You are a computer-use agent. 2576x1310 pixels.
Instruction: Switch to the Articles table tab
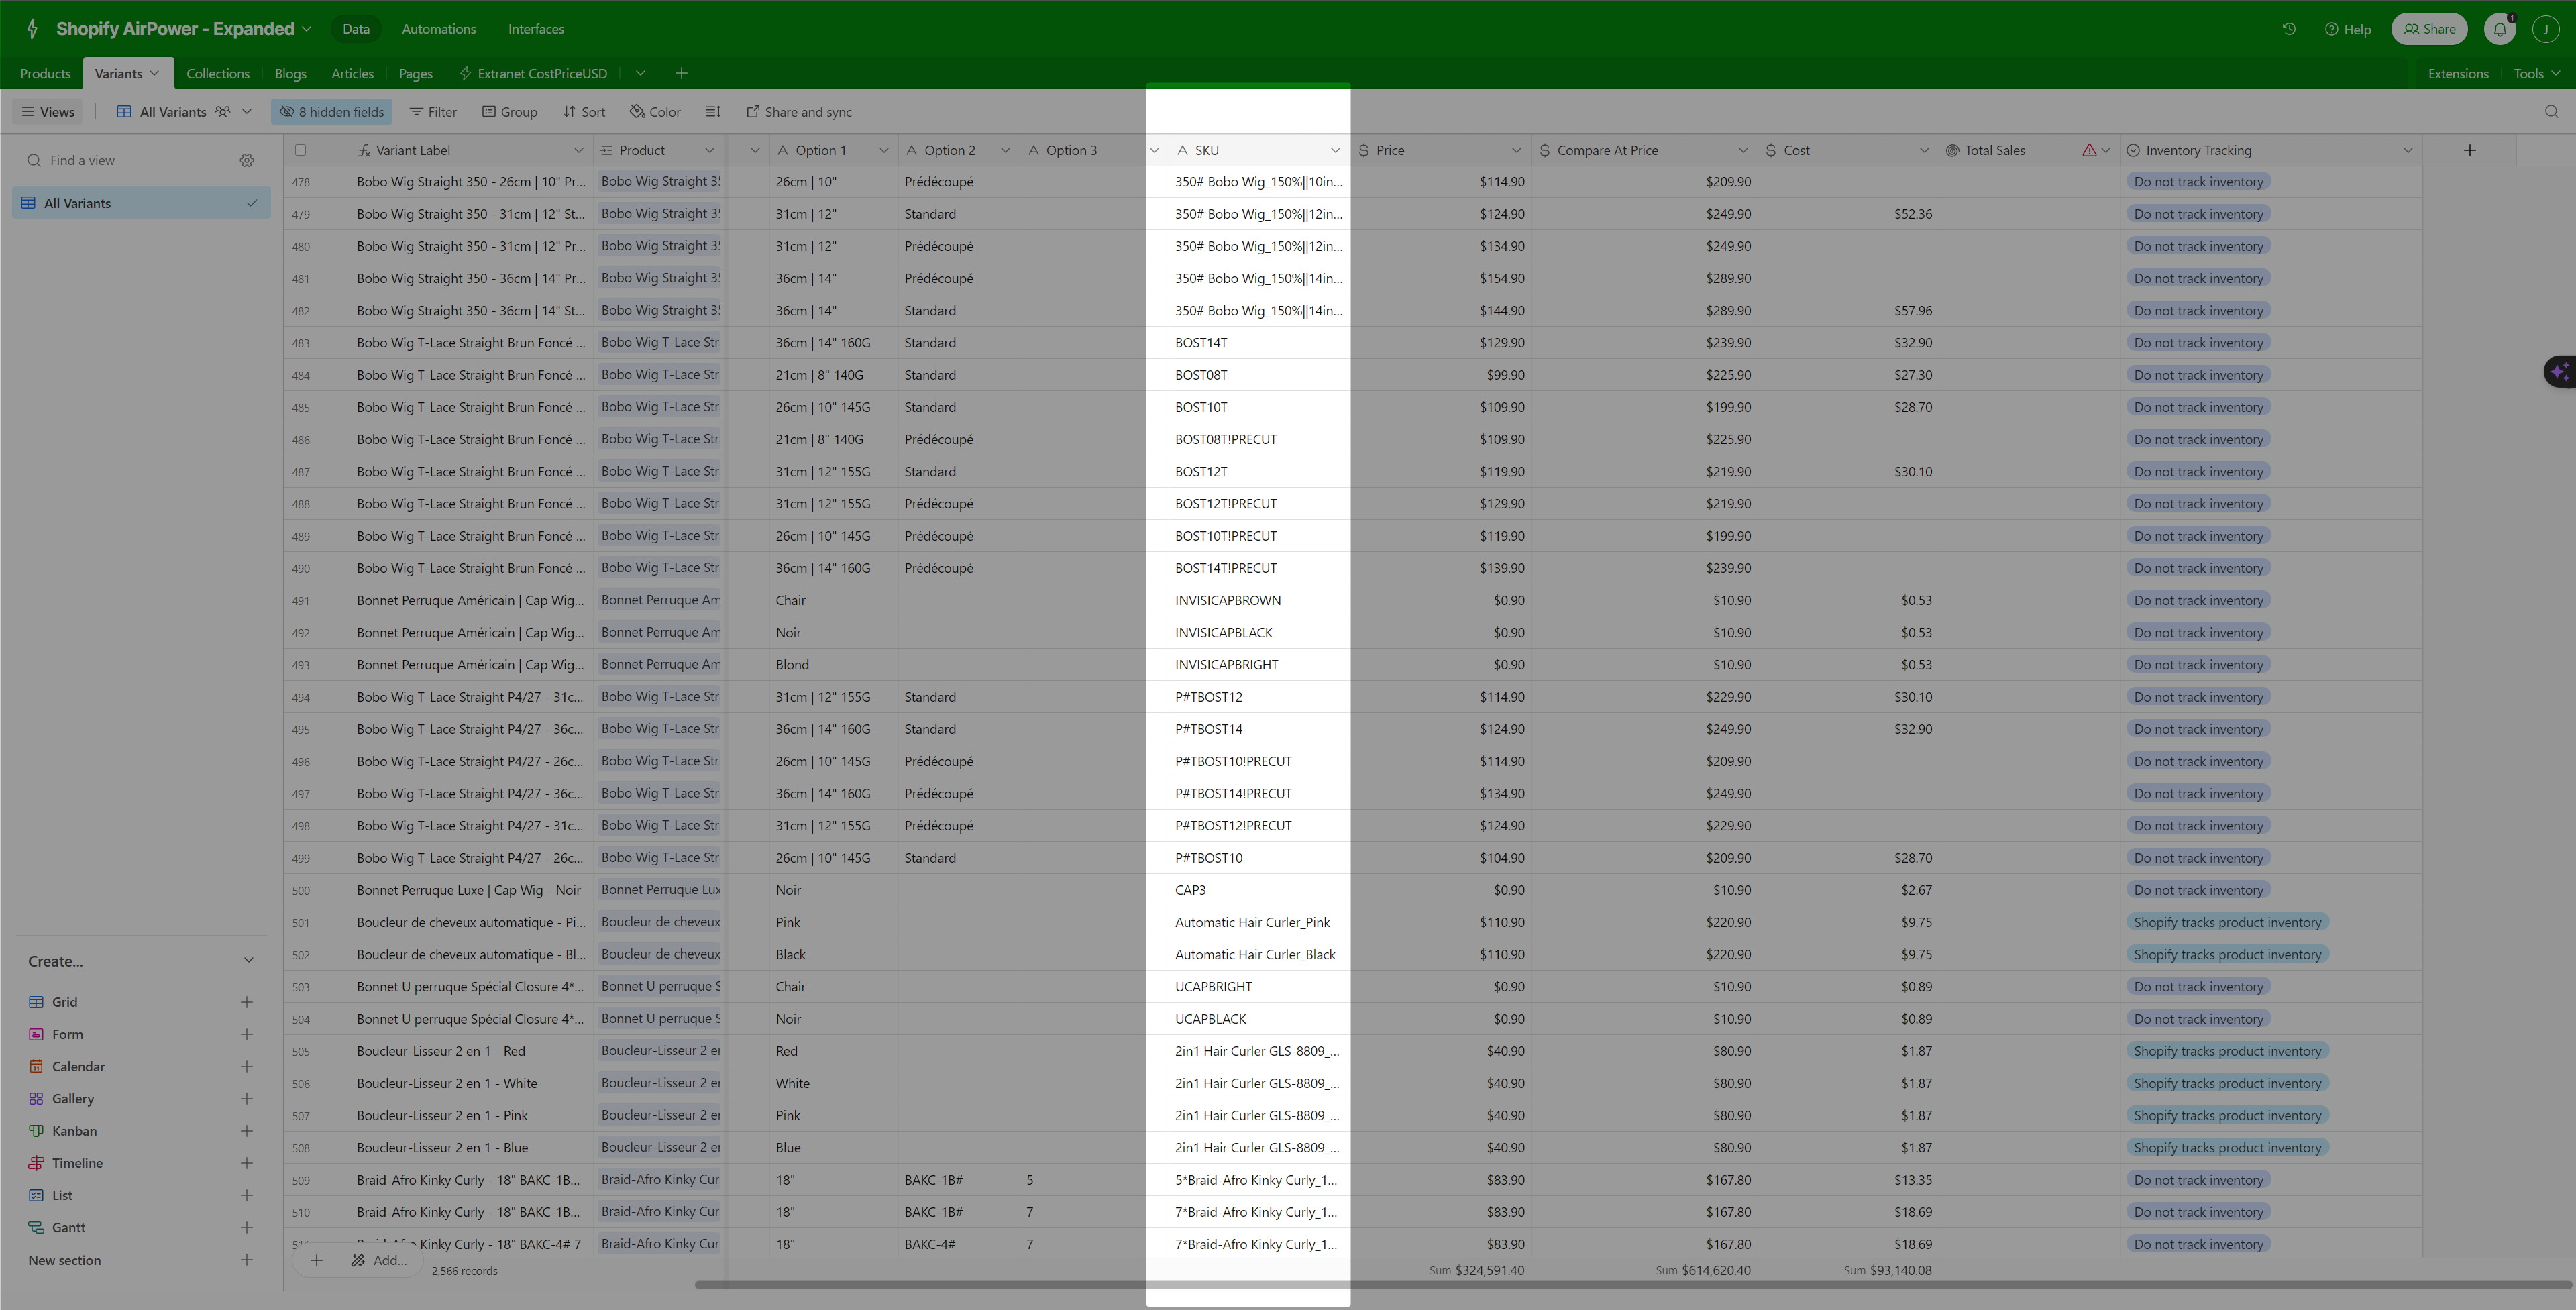[x=352, y=73]
